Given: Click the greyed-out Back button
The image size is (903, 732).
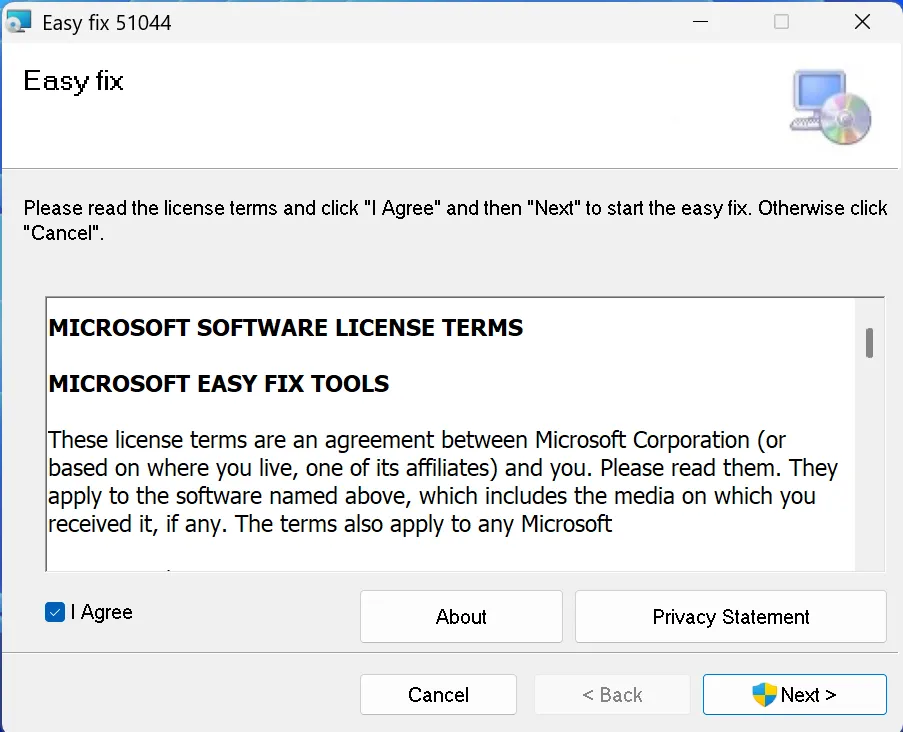Looking at the screenshot, I should (x=612, y=695).
